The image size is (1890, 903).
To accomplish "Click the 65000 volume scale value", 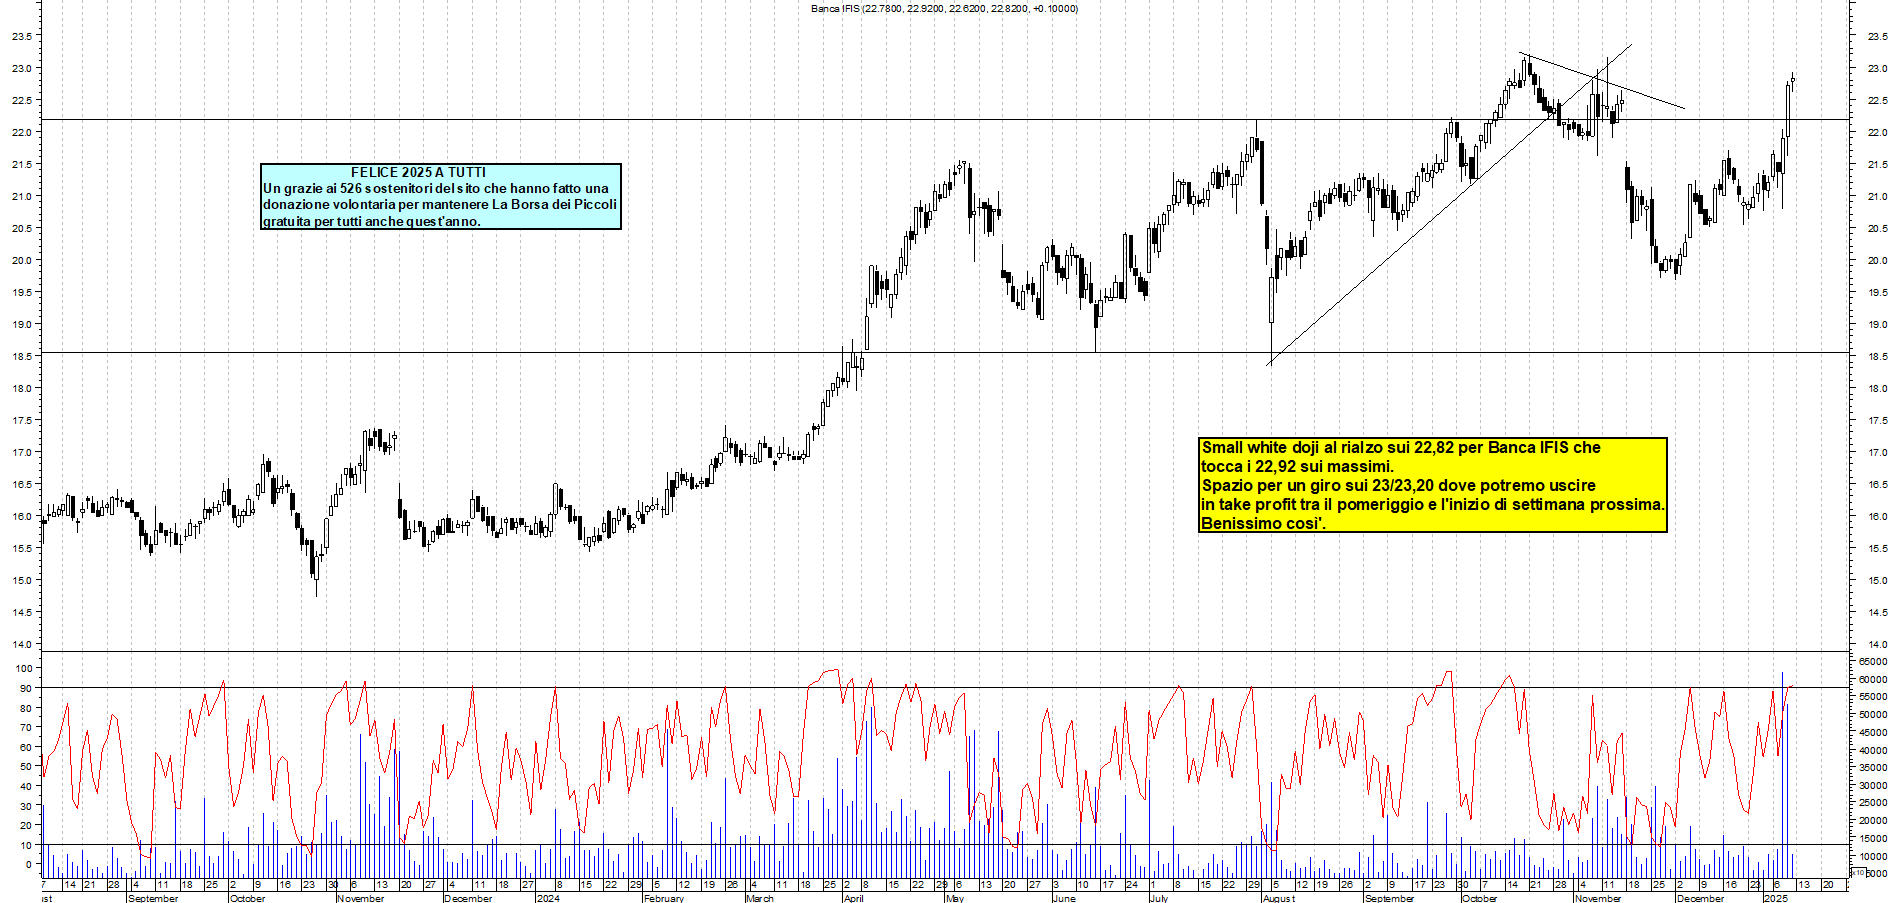I will pyautogui.click(x=1873, y=662).
